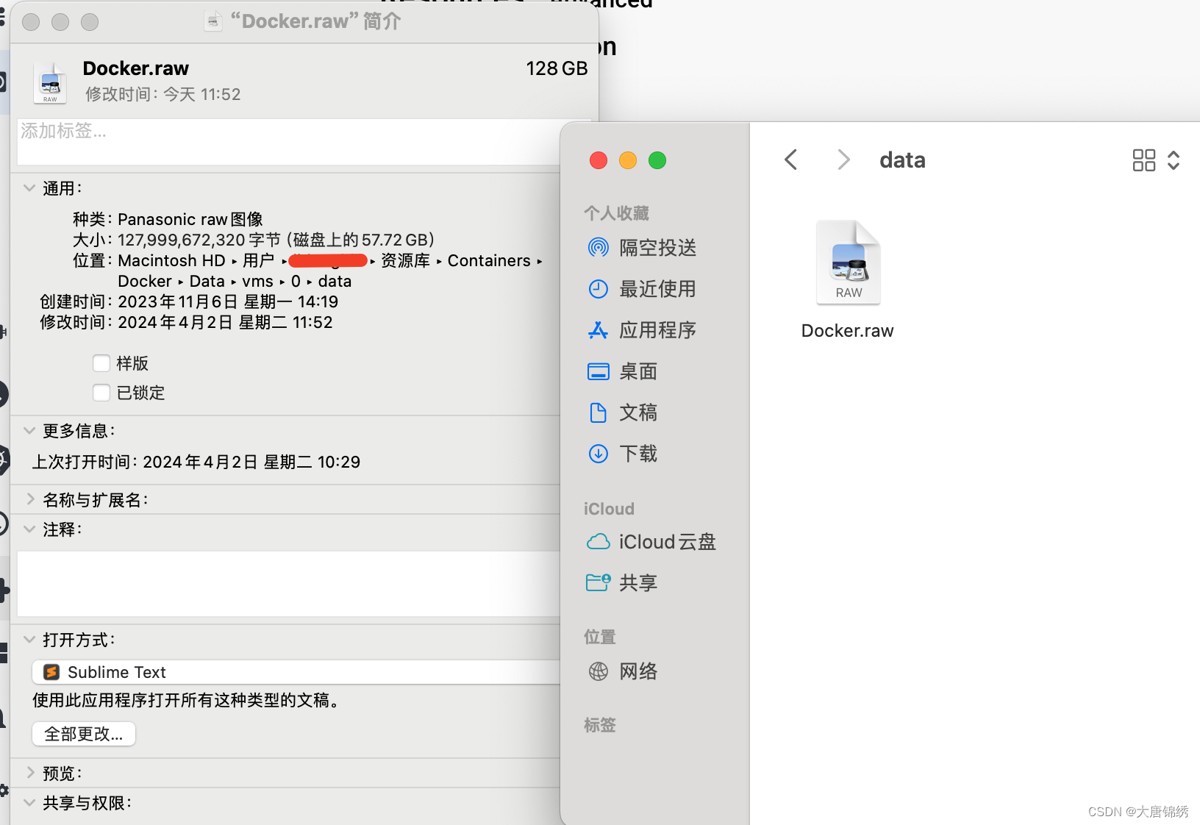Open 文稿 in Finder sidebar
Viewport: 1200px width, 825px height.
pyautogui.click(x=638, y=412)
